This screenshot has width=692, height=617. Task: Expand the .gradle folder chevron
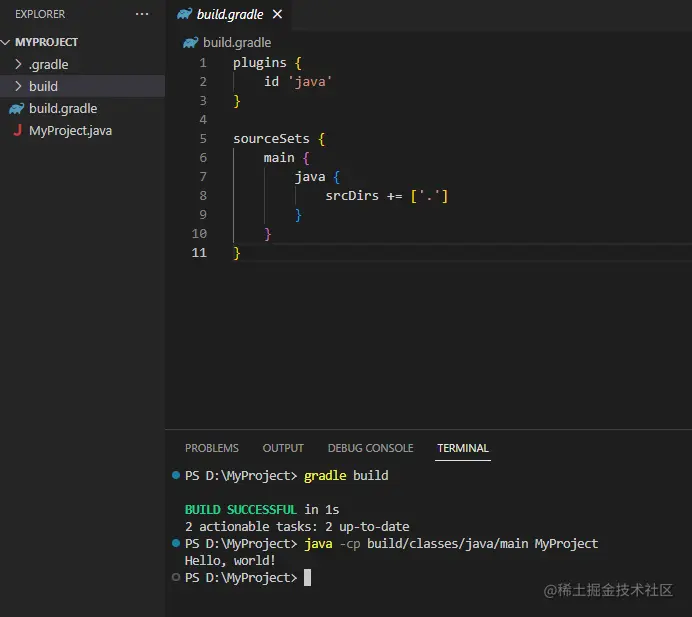pyautogui.click(x=18, y=64)
